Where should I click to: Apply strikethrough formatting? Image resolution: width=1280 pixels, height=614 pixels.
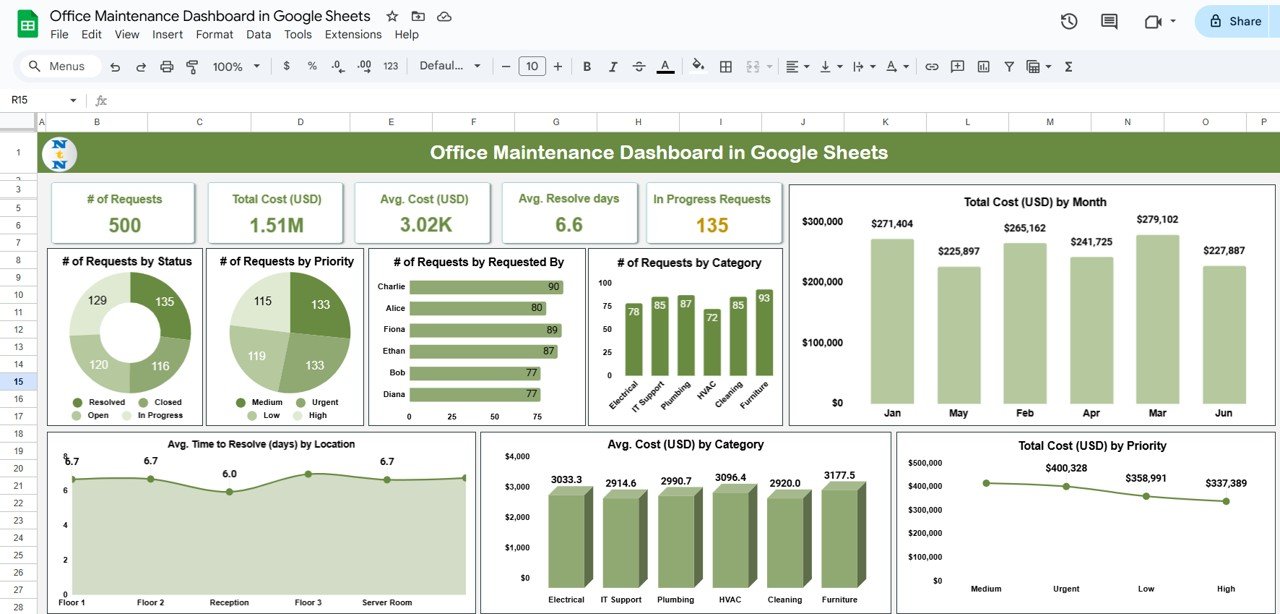(x=639, y=66)
